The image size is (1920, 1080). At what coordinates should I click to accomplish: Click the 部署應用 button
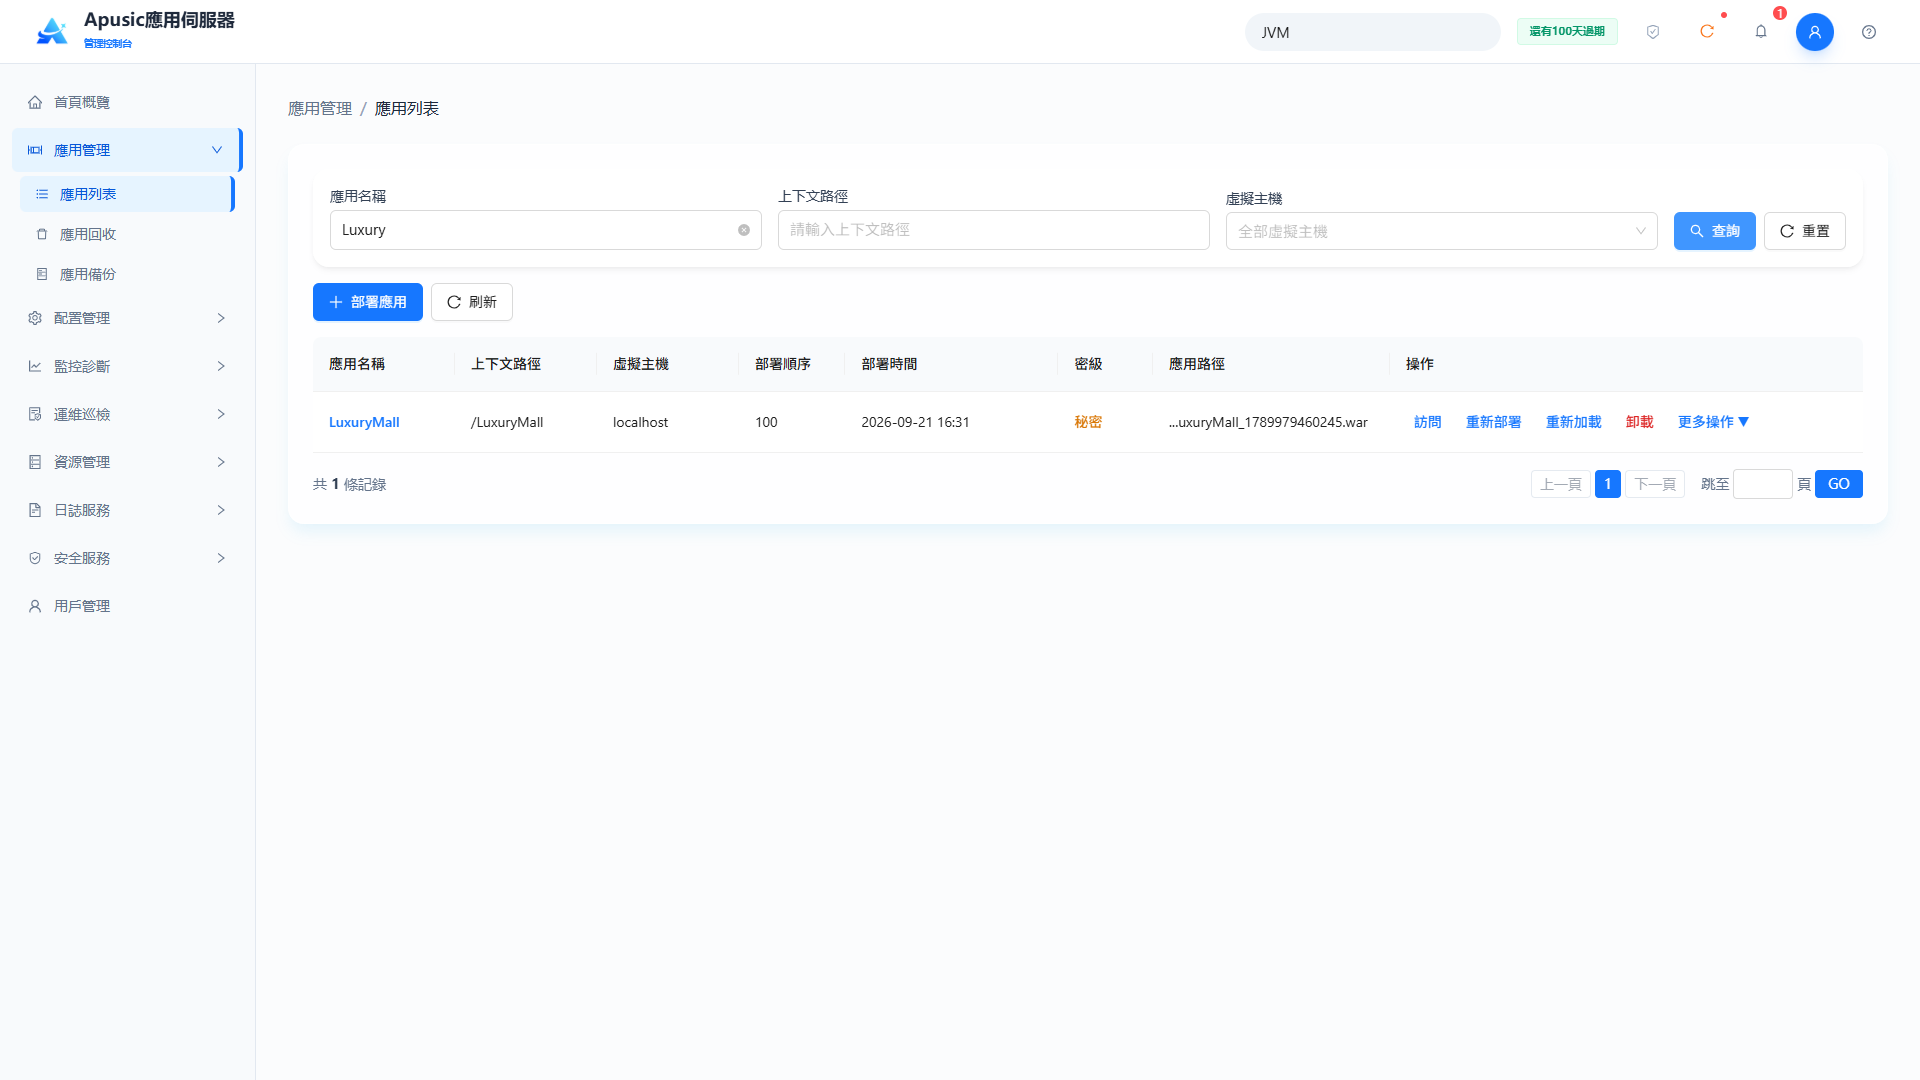(x=368, y=302)
